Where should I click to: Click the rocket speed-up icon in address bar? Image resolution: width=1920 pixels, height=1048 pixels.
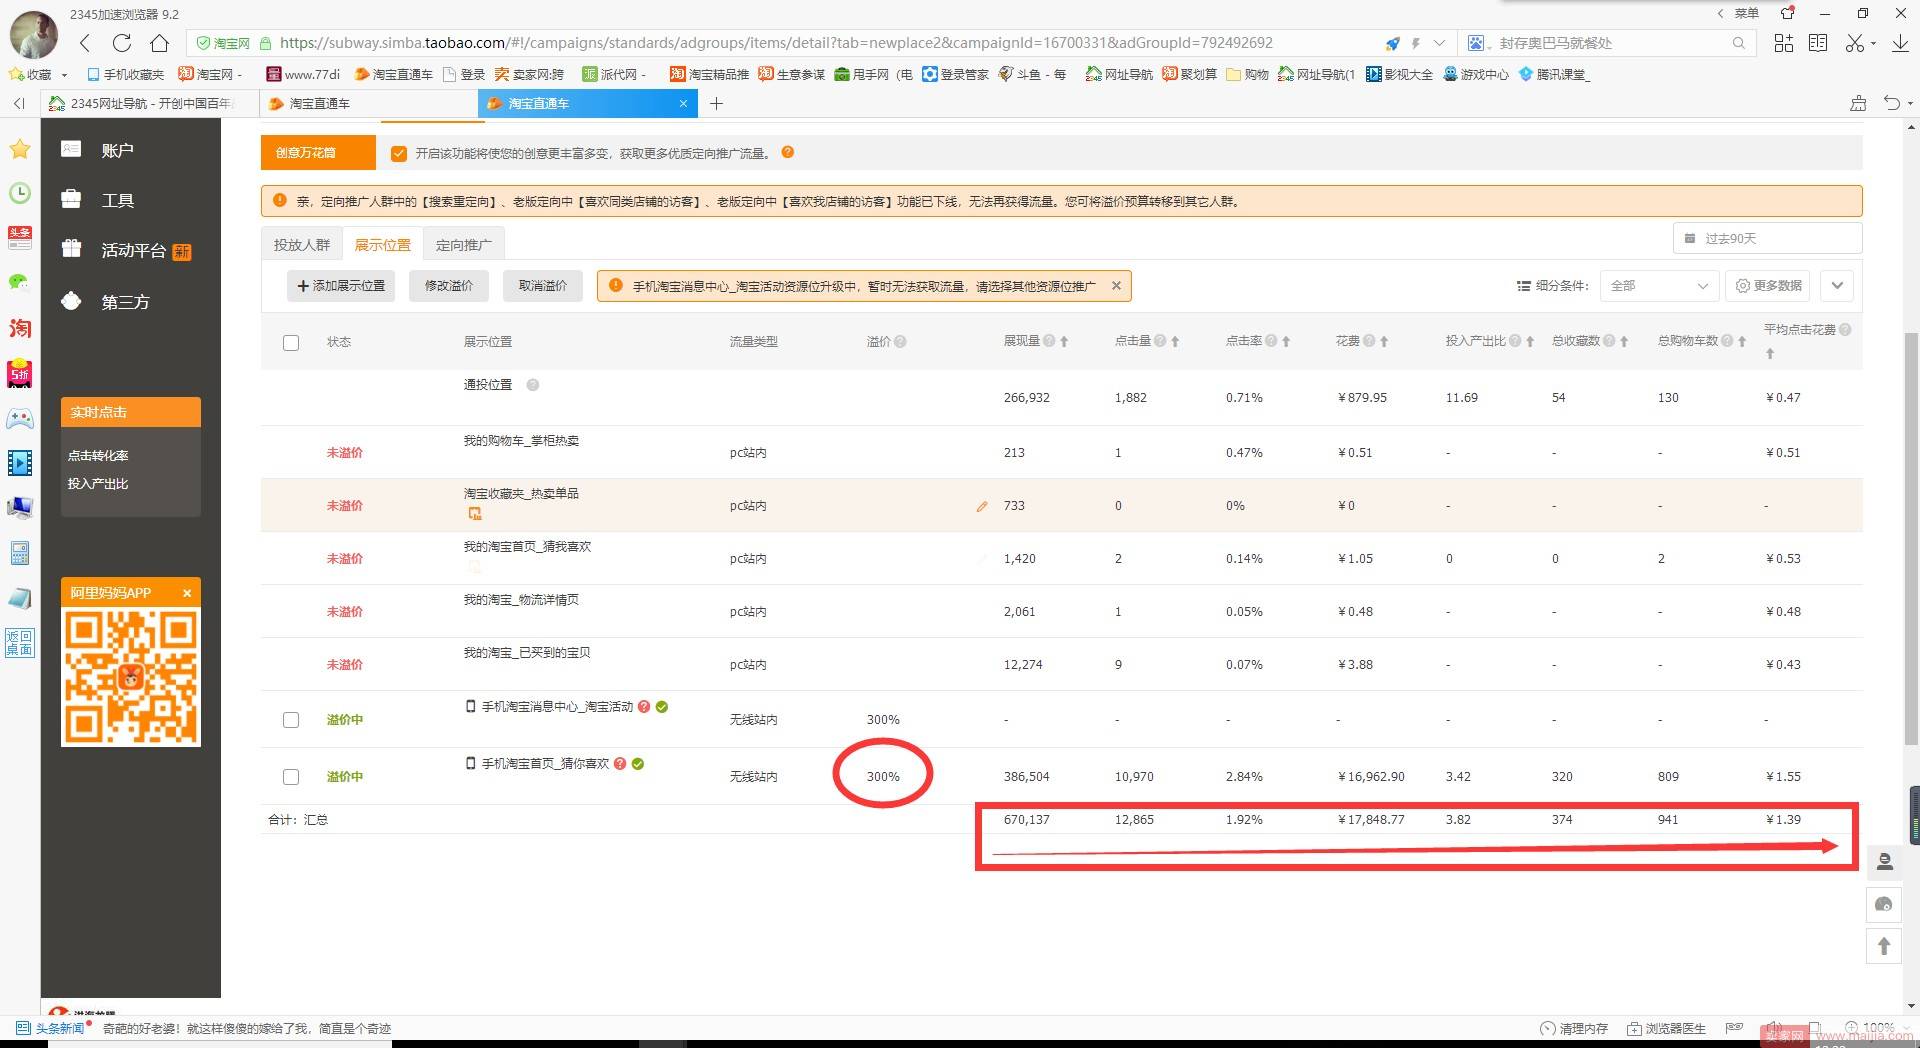[1392, 43]
